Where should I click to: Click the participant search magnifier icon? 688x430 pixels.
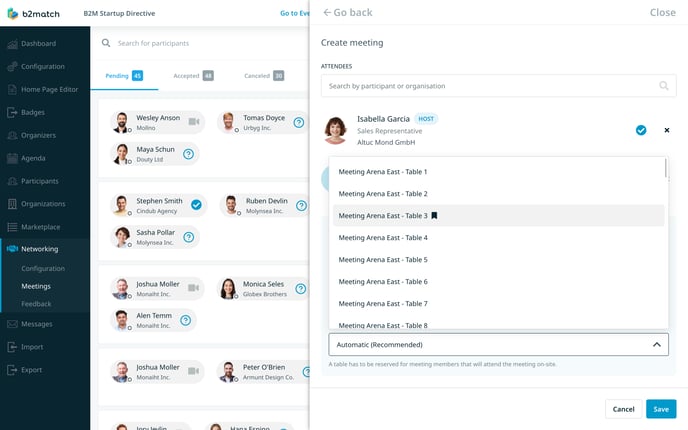106,43
